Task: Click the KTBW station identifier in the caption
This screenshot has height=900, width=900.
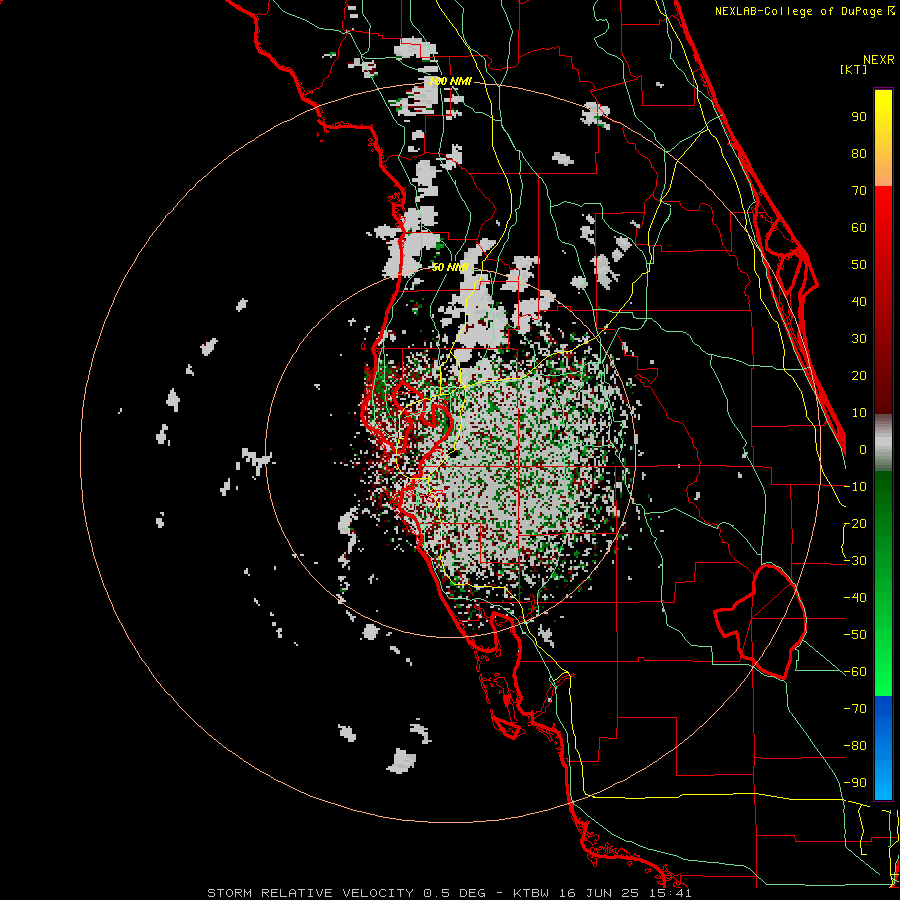Action: [x=530, y=893]
